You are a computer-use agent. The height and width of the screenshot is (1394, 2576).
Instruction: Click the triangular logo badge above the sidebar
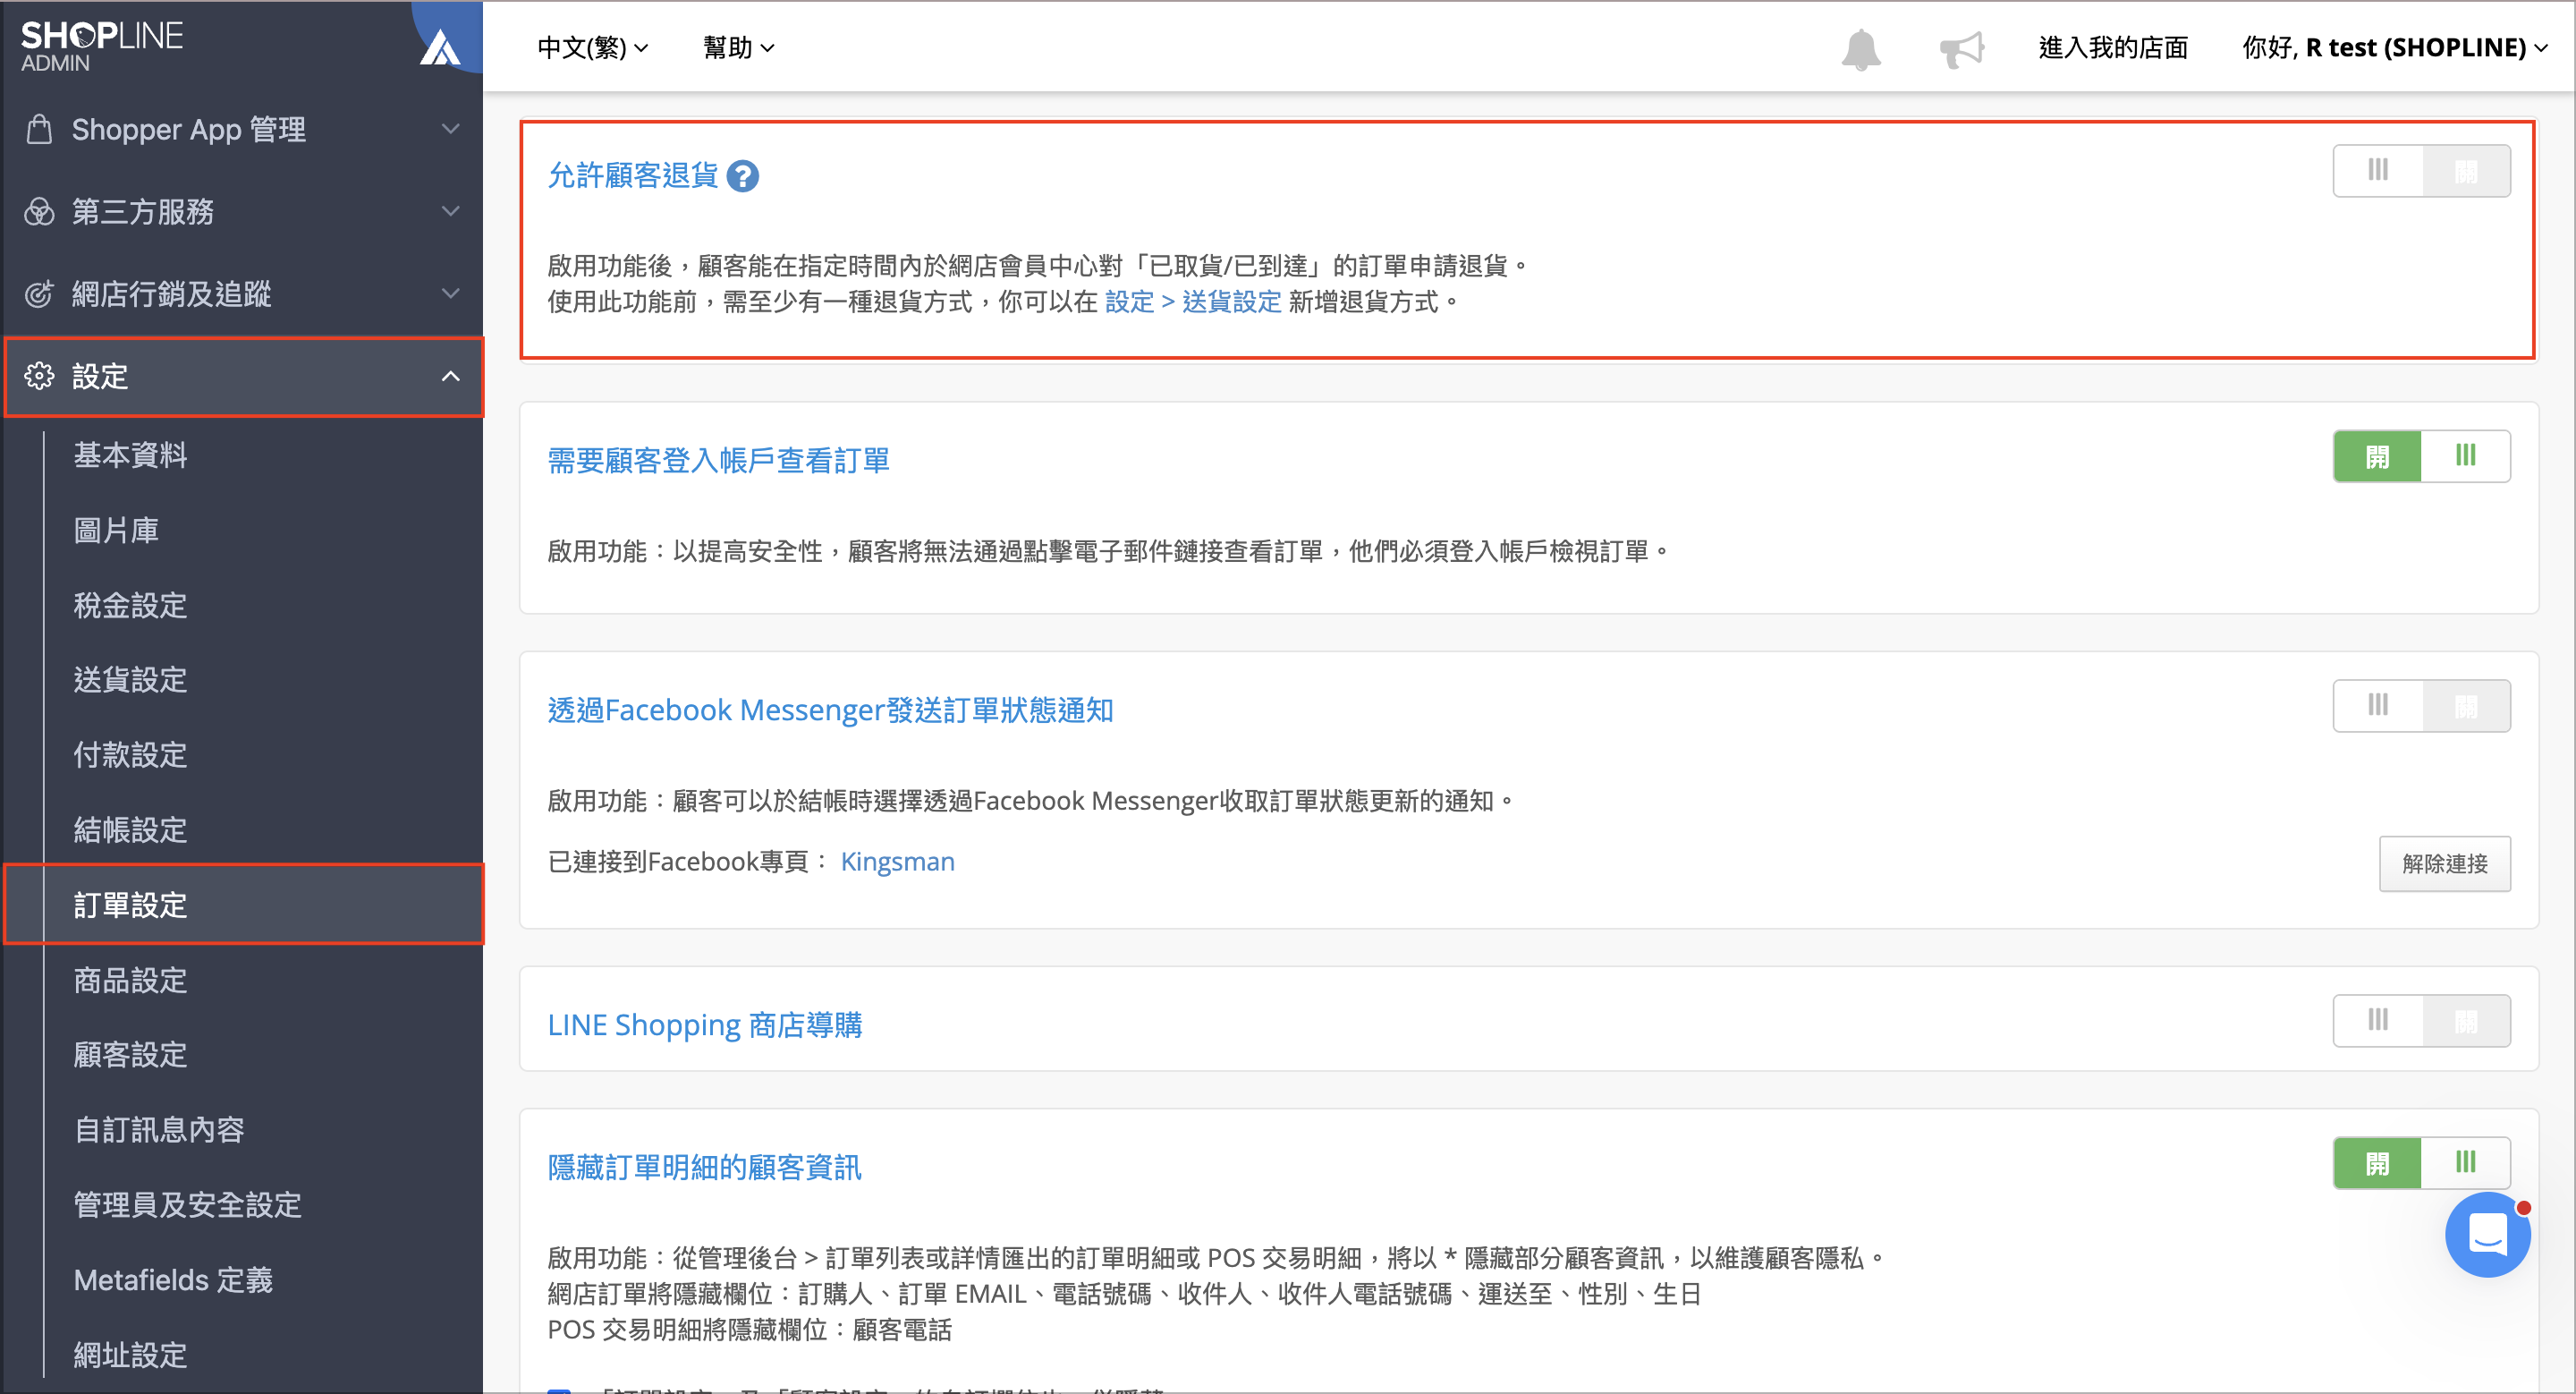tap(440, 46)
